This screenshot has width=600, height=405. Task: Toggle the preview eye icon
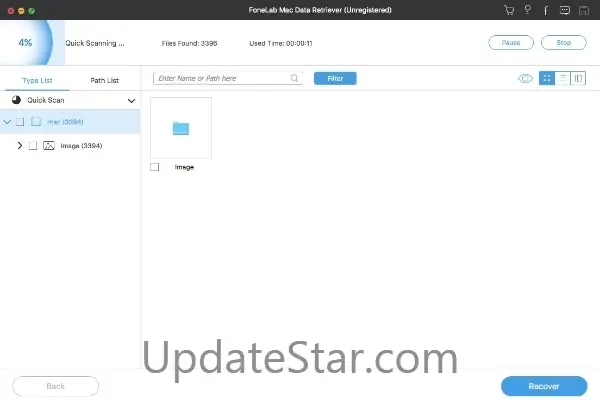pos(525,78)
